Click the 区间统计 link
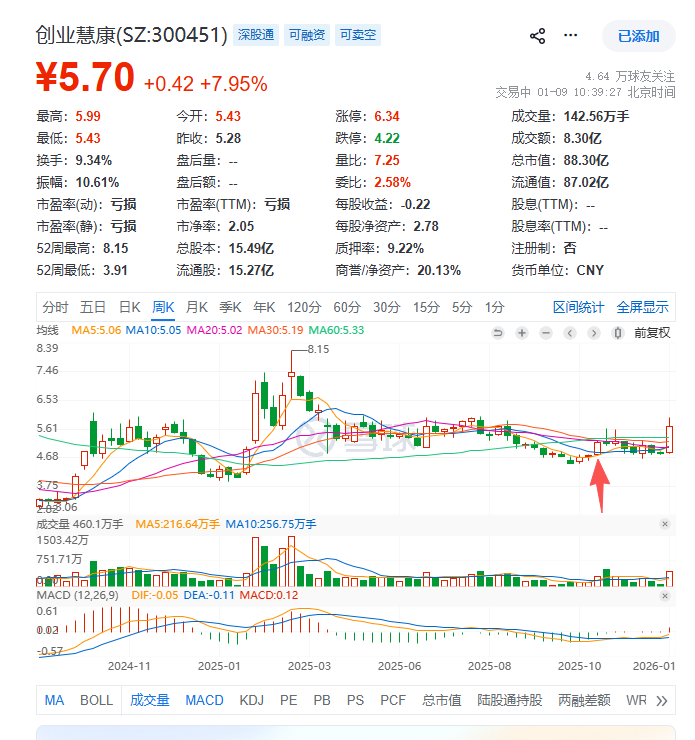This screenshot has height=740, width=695. (x=578, y=307)
